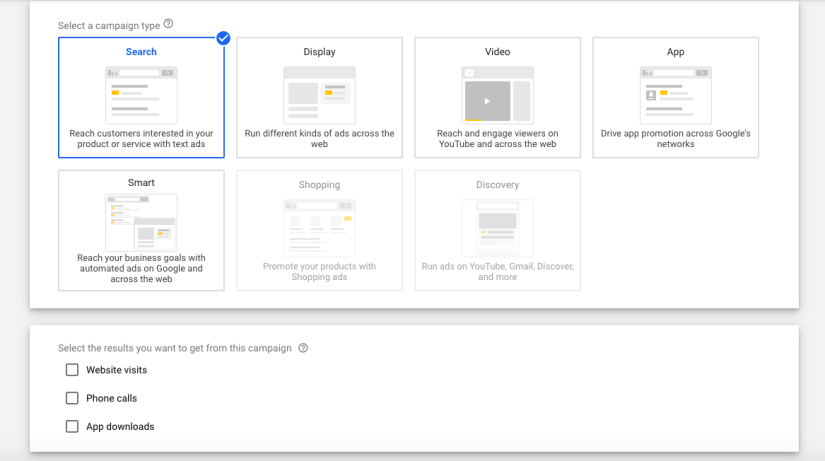Open help icon beside campaign type heading

168,24
